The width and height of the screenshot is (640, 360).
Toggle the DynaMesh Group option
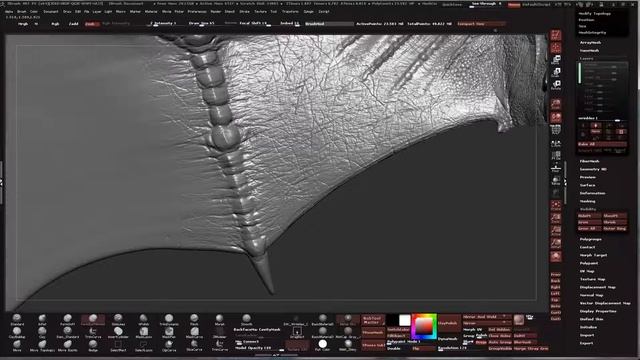[x=469, y=336]
